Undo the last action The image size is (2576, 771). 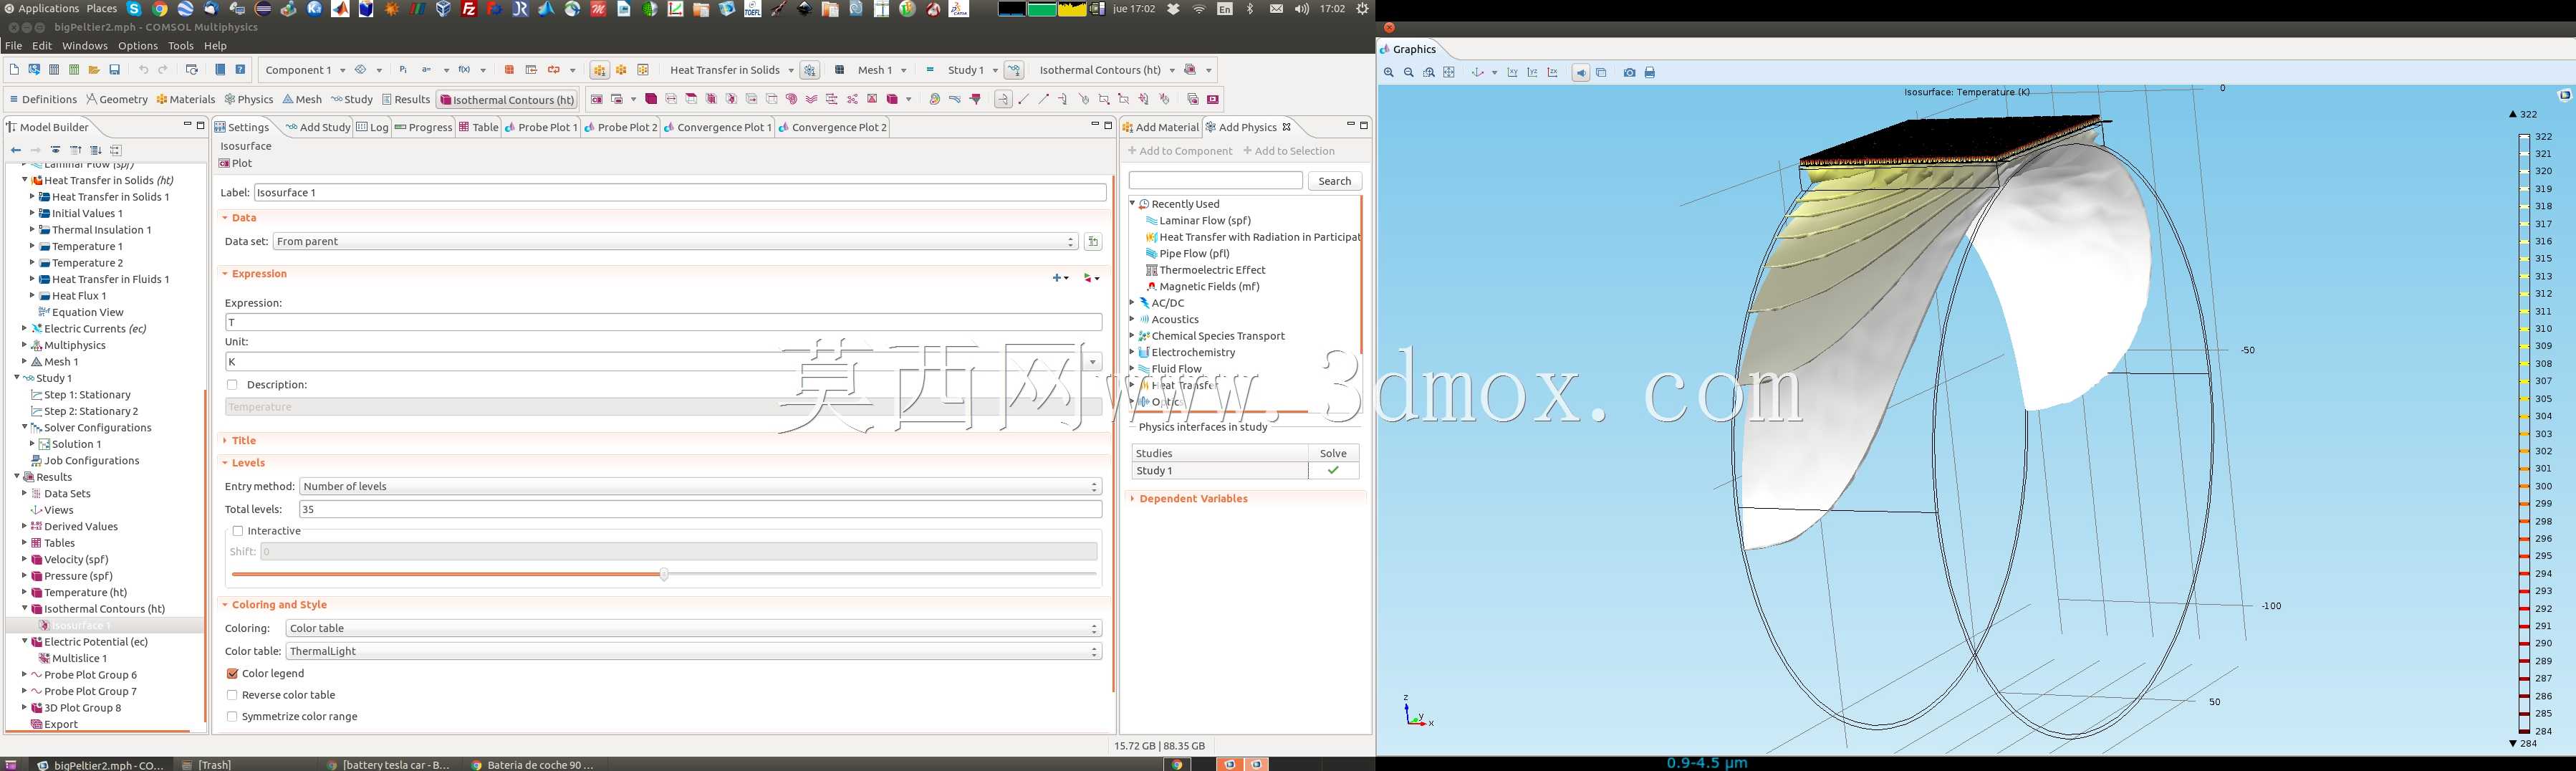[143, 70]
